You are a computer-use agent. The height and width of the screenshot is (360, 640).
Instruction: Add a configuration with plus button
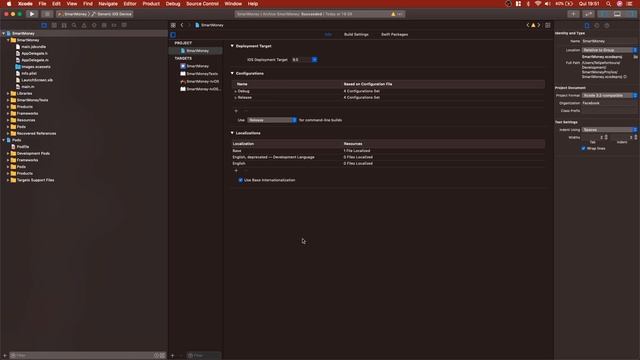[x=236, y=111]
